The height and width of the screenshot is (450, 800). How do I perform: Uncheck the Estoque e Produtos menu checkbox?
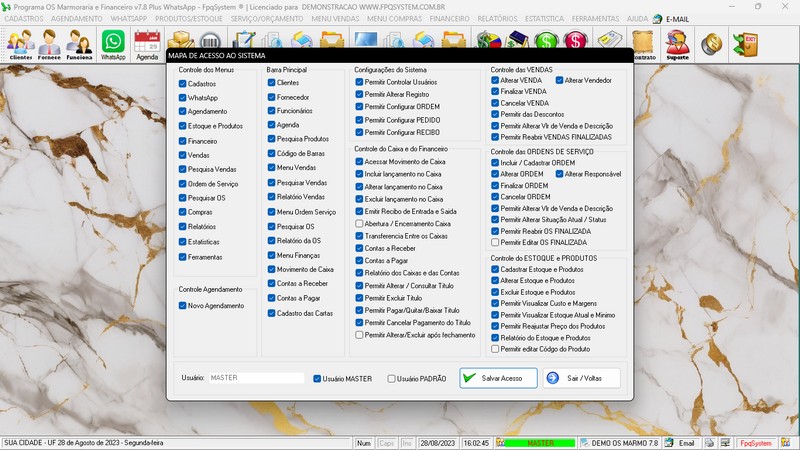(183, 126)
